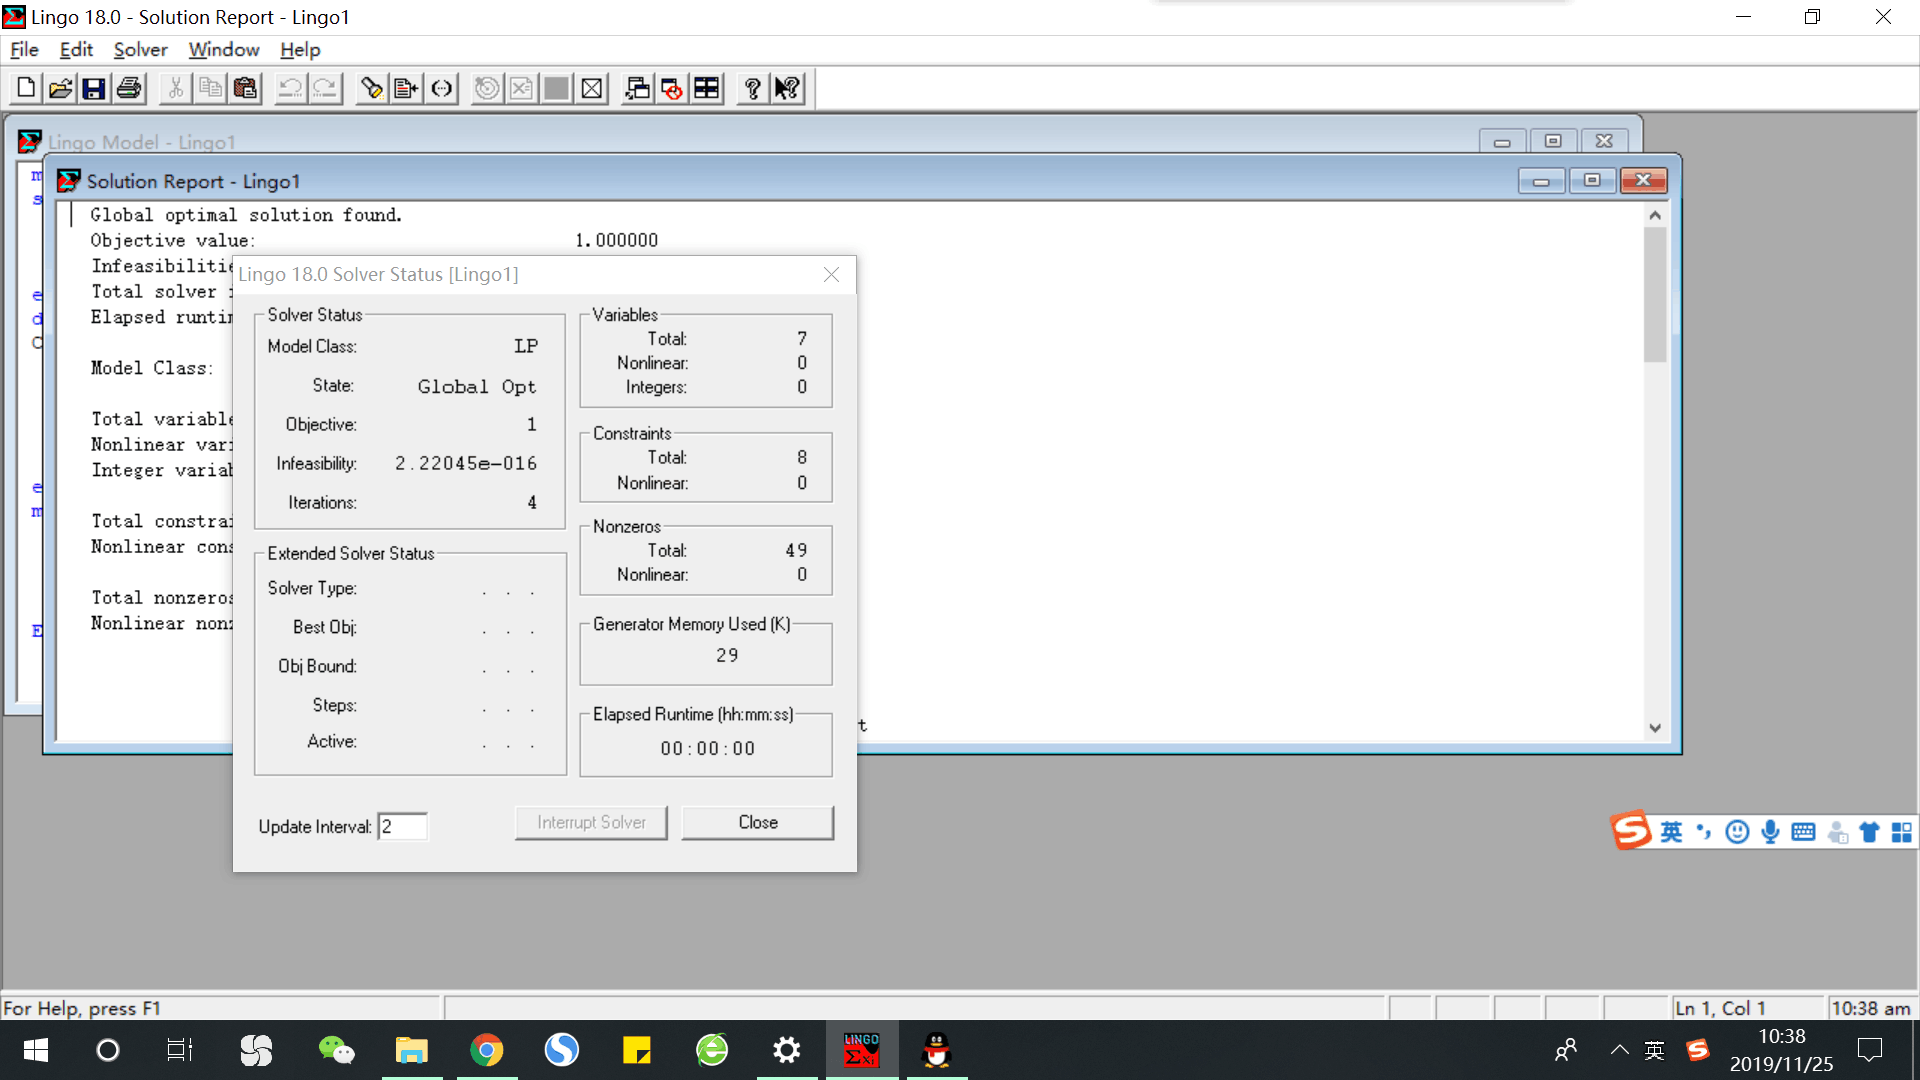
Task: Open the Solver menu
Action: pos(140,50)
